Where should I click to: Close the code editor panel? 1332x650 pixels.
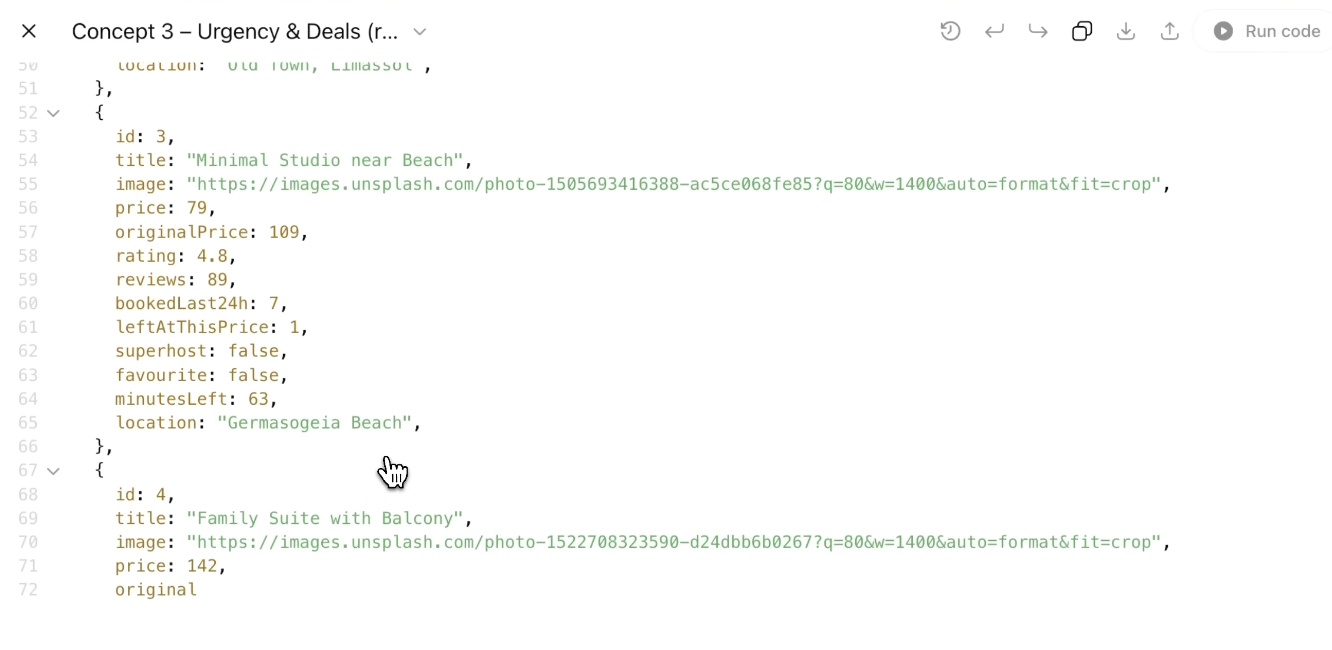click(29, 31)
